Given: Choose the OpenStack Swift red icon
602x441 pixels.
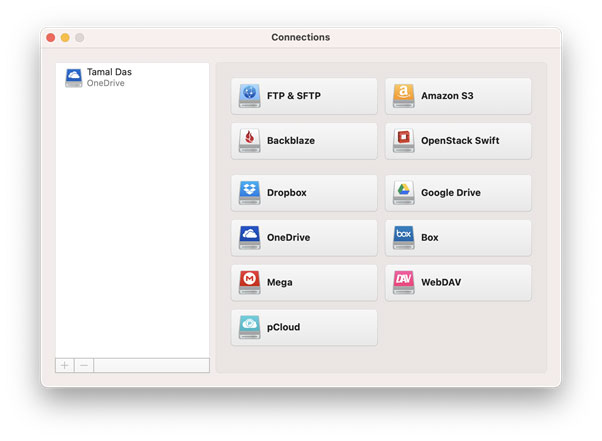Looking at the screenshot, I should click(403, 141).
